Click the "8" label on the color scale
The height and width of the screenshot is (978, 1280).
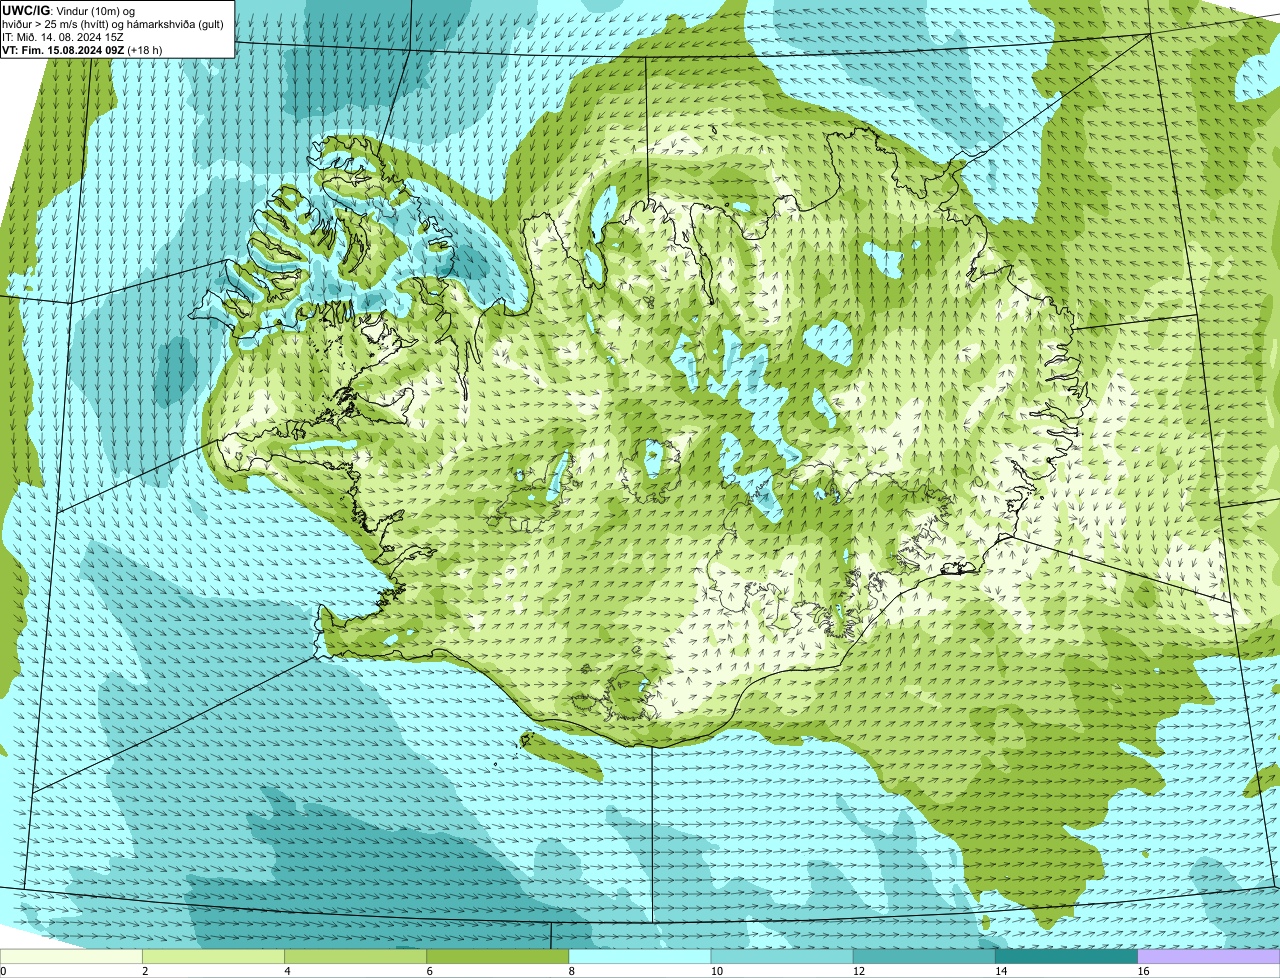click(x=572, y=971)
